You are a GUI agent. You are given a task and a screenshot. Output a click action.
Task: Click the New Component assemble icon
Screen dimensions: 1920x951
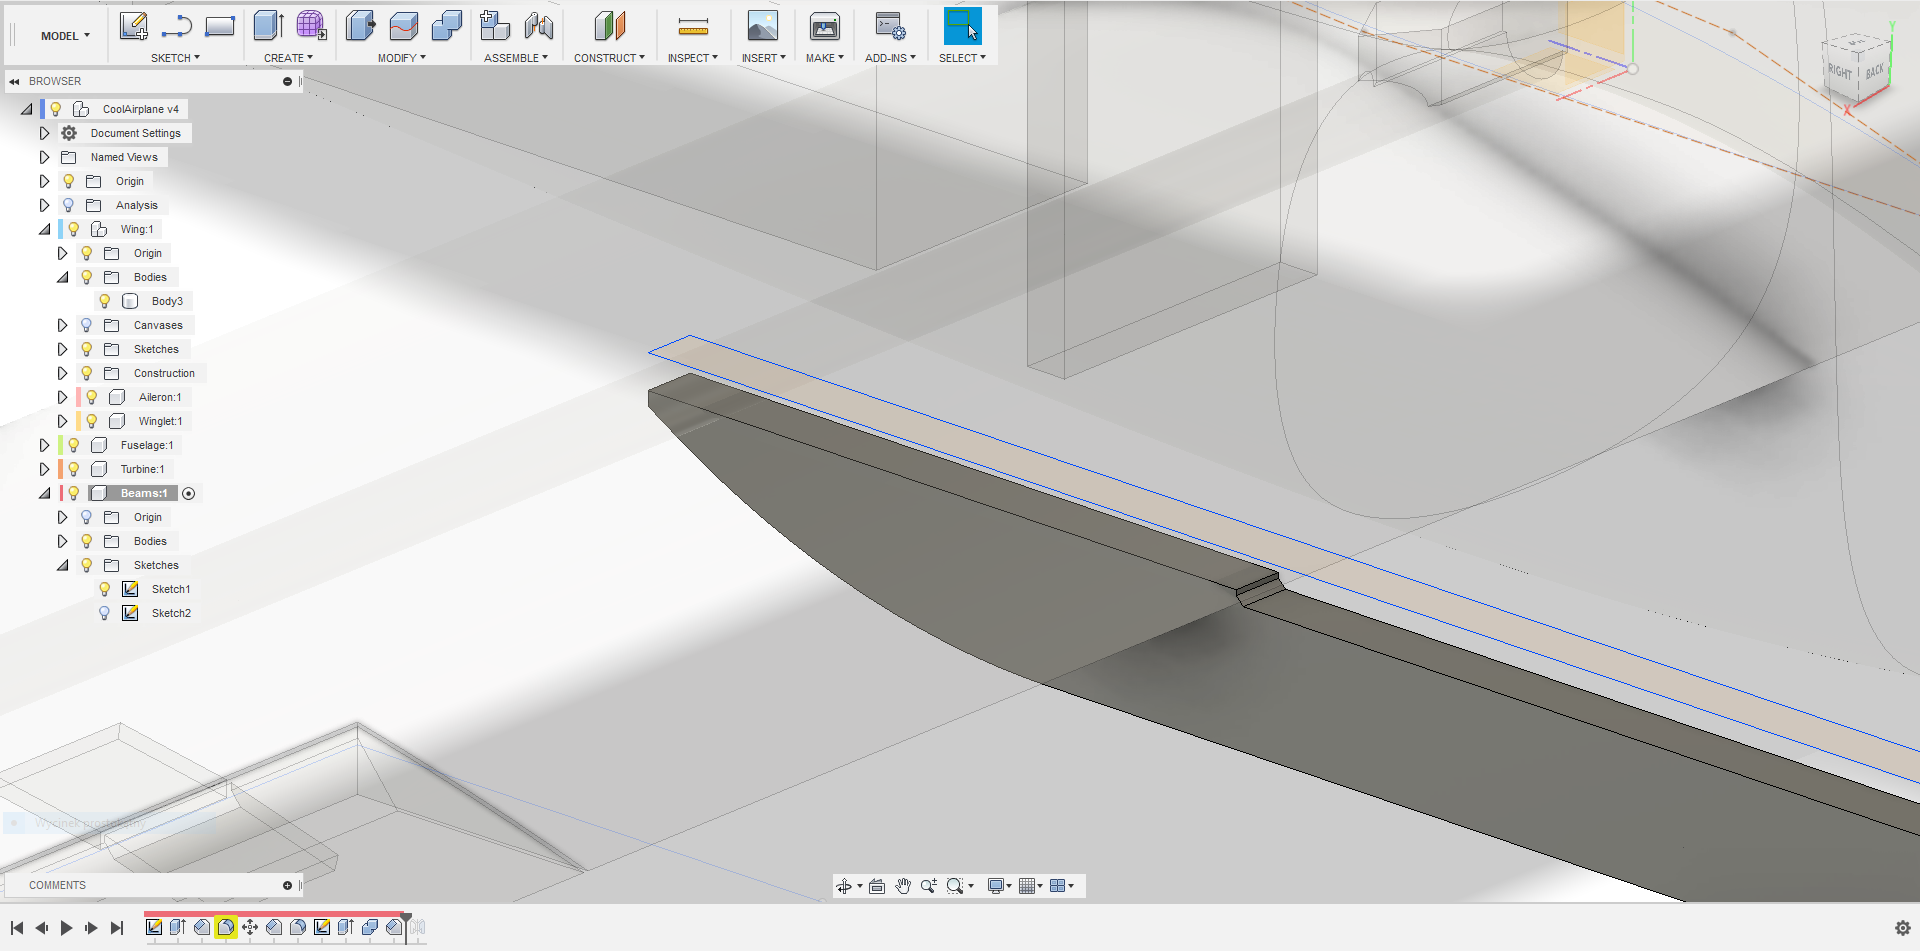point(495,26)
